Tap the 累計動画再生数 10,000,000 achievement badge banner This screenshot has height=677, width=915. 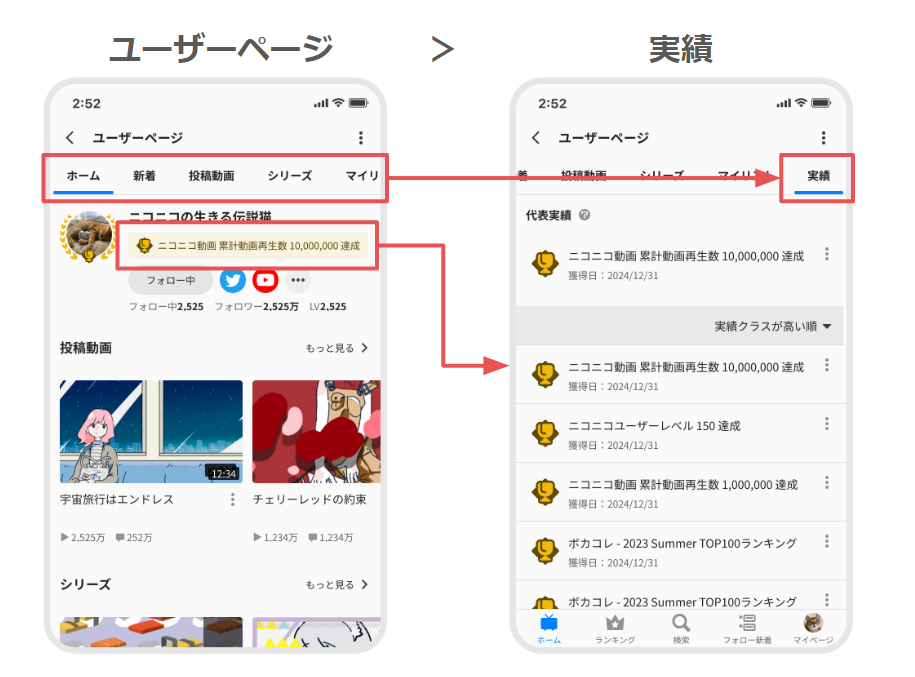point(247,246)
